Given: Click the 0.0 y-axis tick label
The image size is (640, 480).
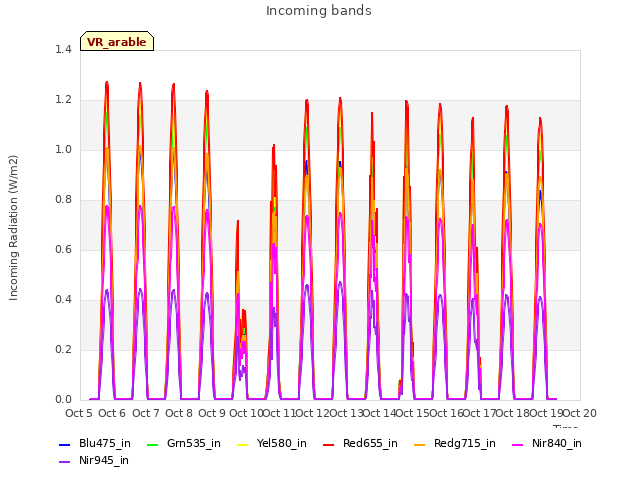Looking at the screenshot, I should click(63, 400).
